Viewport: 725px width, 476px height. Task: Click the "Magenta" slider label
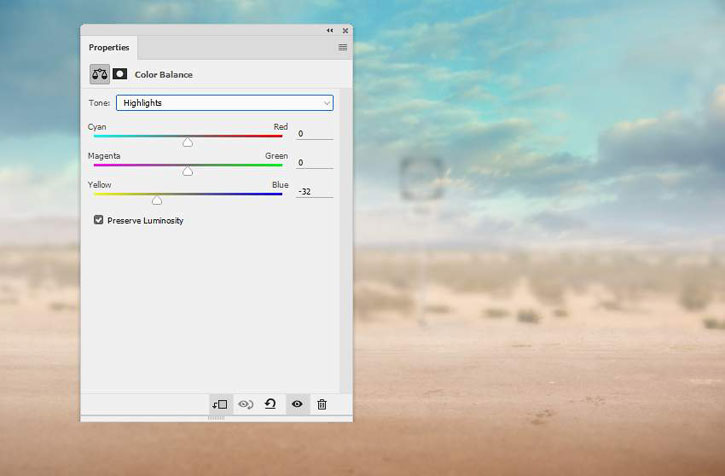click(104, 156)
